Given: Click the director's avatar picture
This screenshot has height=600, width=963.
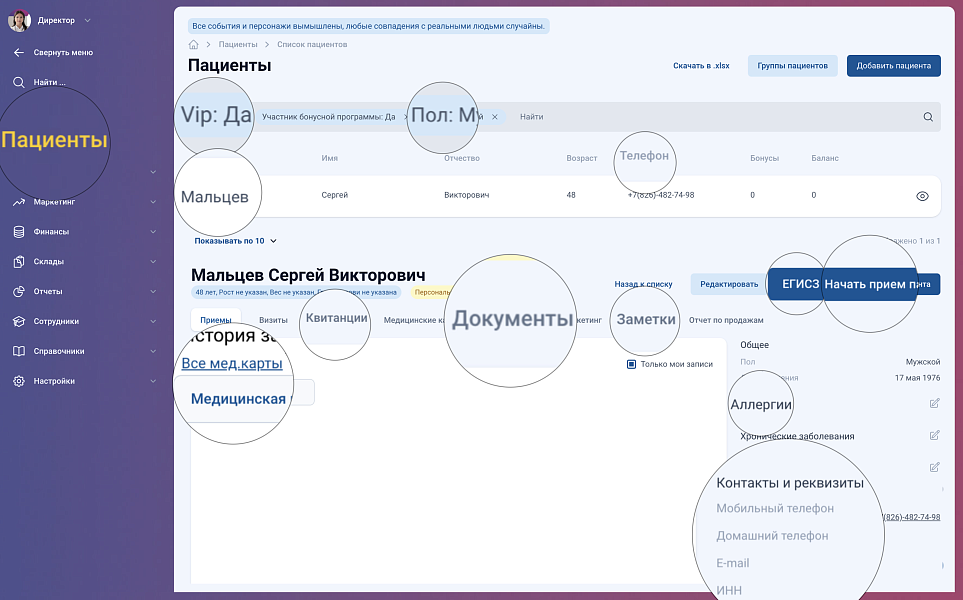Looking at the screenshot, I should coord(19,20).
